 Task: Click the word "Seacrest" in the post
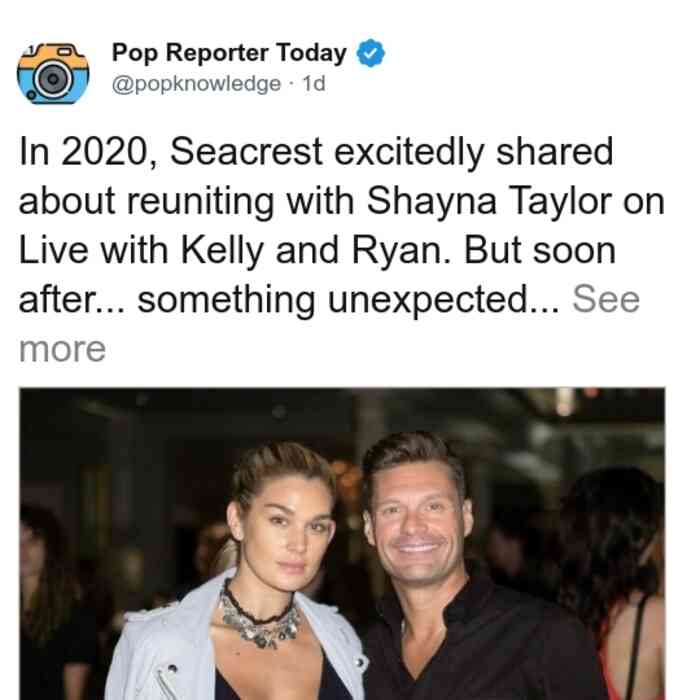pos(246,152)
